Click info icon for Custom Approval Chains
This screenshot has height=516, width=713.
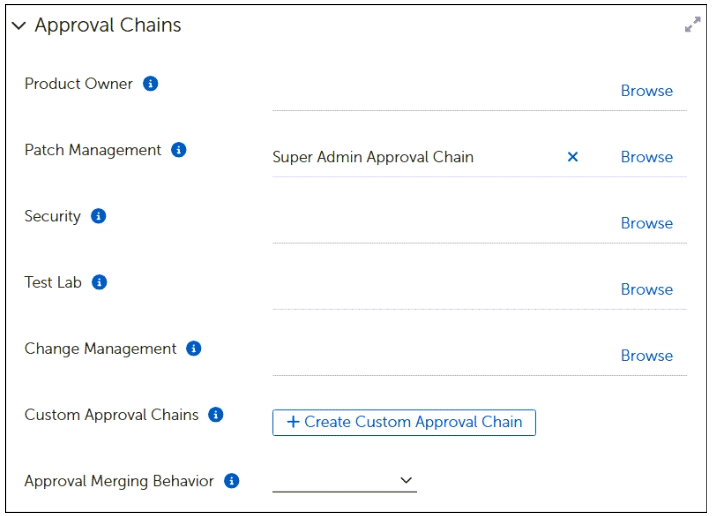tap(216, 415)
